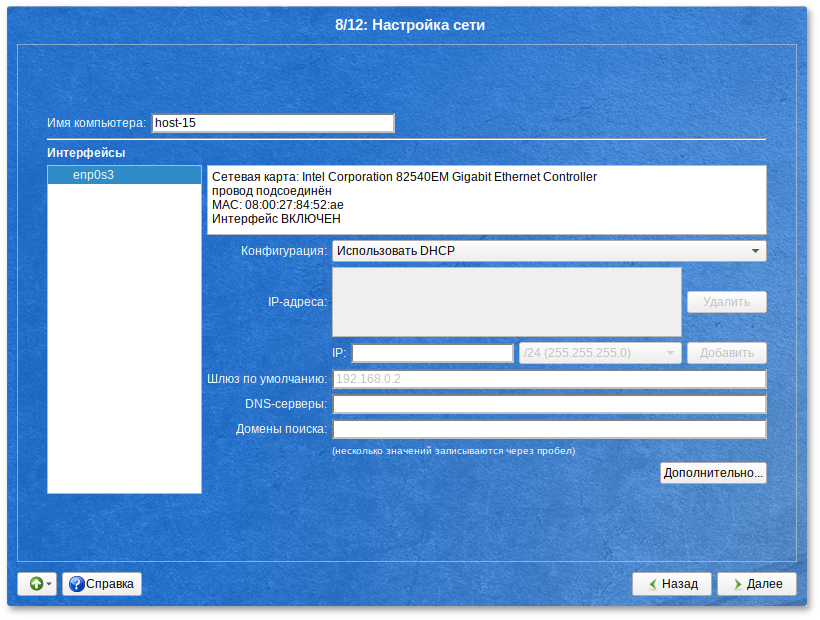The image size is (820, 620).
Task: Focus the Имя компьютера field
Action: click(x=273, y=123)
